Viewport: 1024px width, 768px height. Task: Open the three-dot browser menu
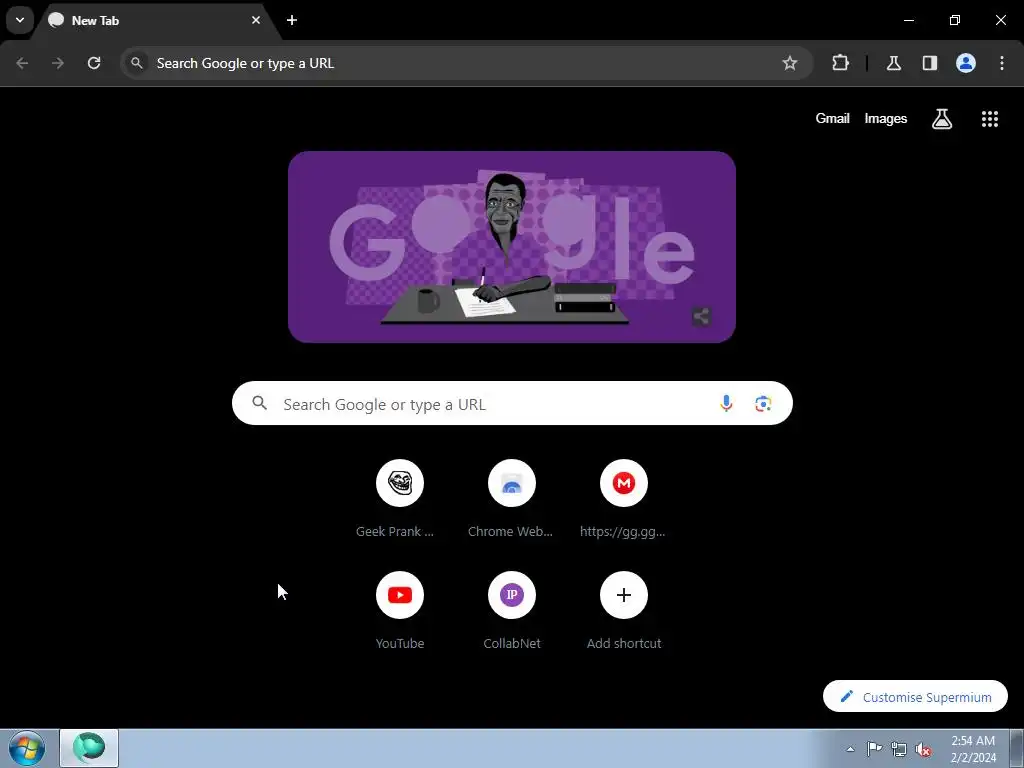click(1002, 63)
